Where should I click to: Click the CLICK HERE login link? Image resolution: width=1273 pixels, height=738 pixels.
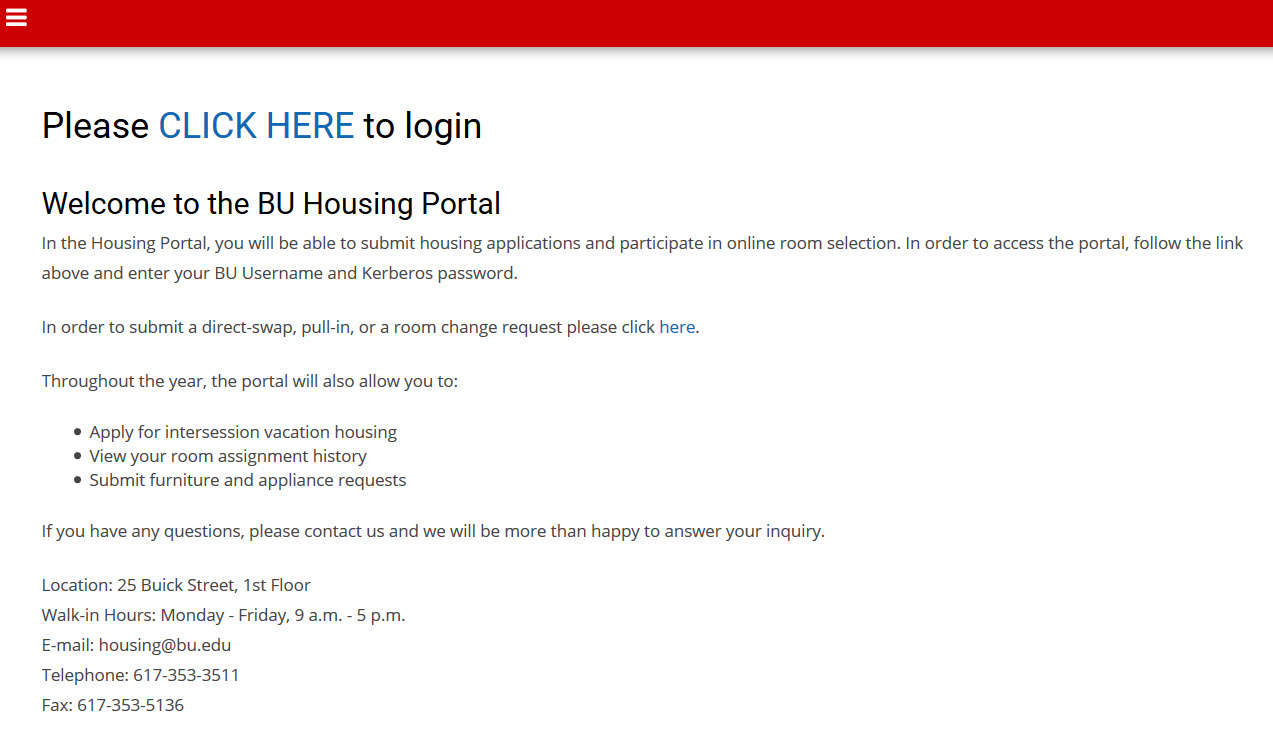coord(256,126)
